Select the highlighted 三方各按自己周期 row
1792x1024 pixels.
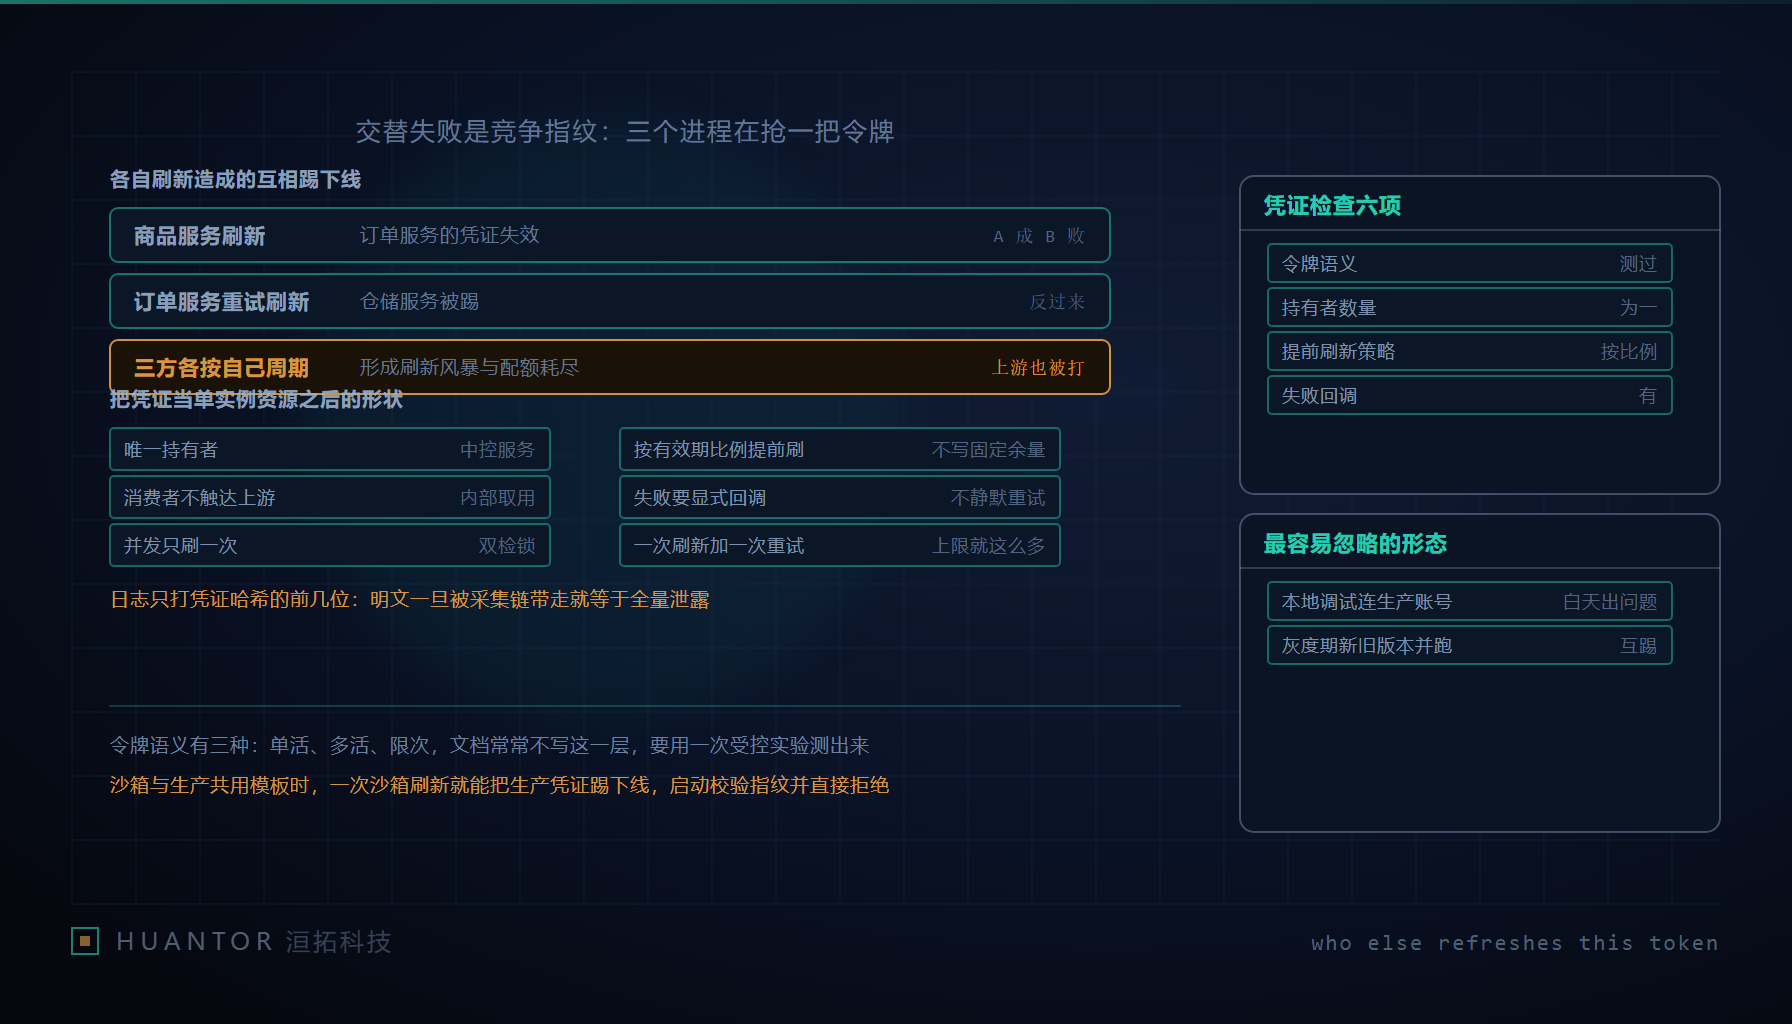610,367
